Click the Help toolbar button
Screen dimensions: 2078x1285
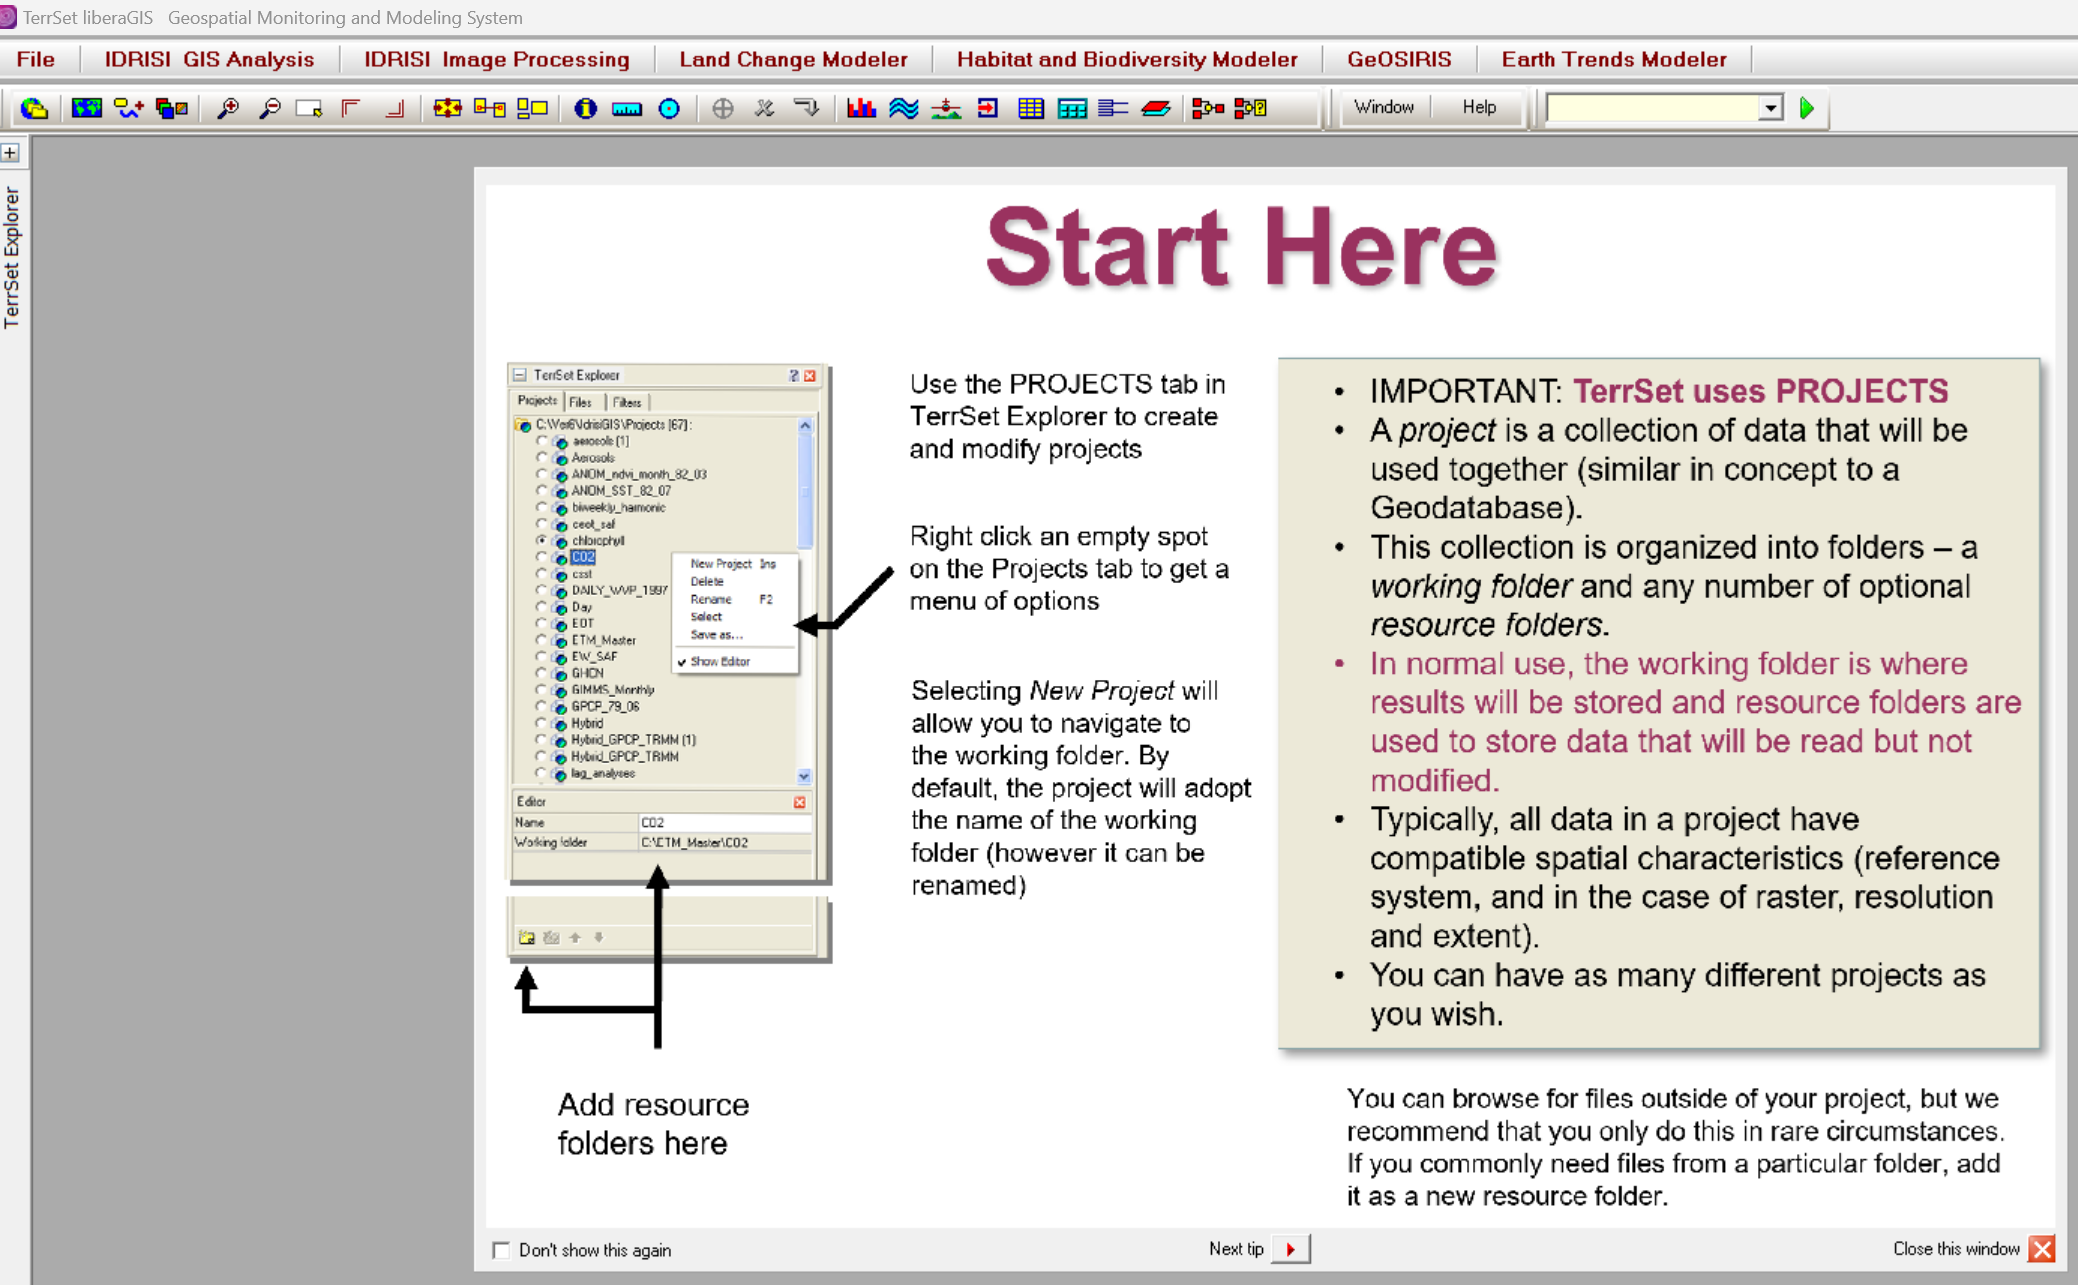pyautogui.click(x=1478, y=107)
